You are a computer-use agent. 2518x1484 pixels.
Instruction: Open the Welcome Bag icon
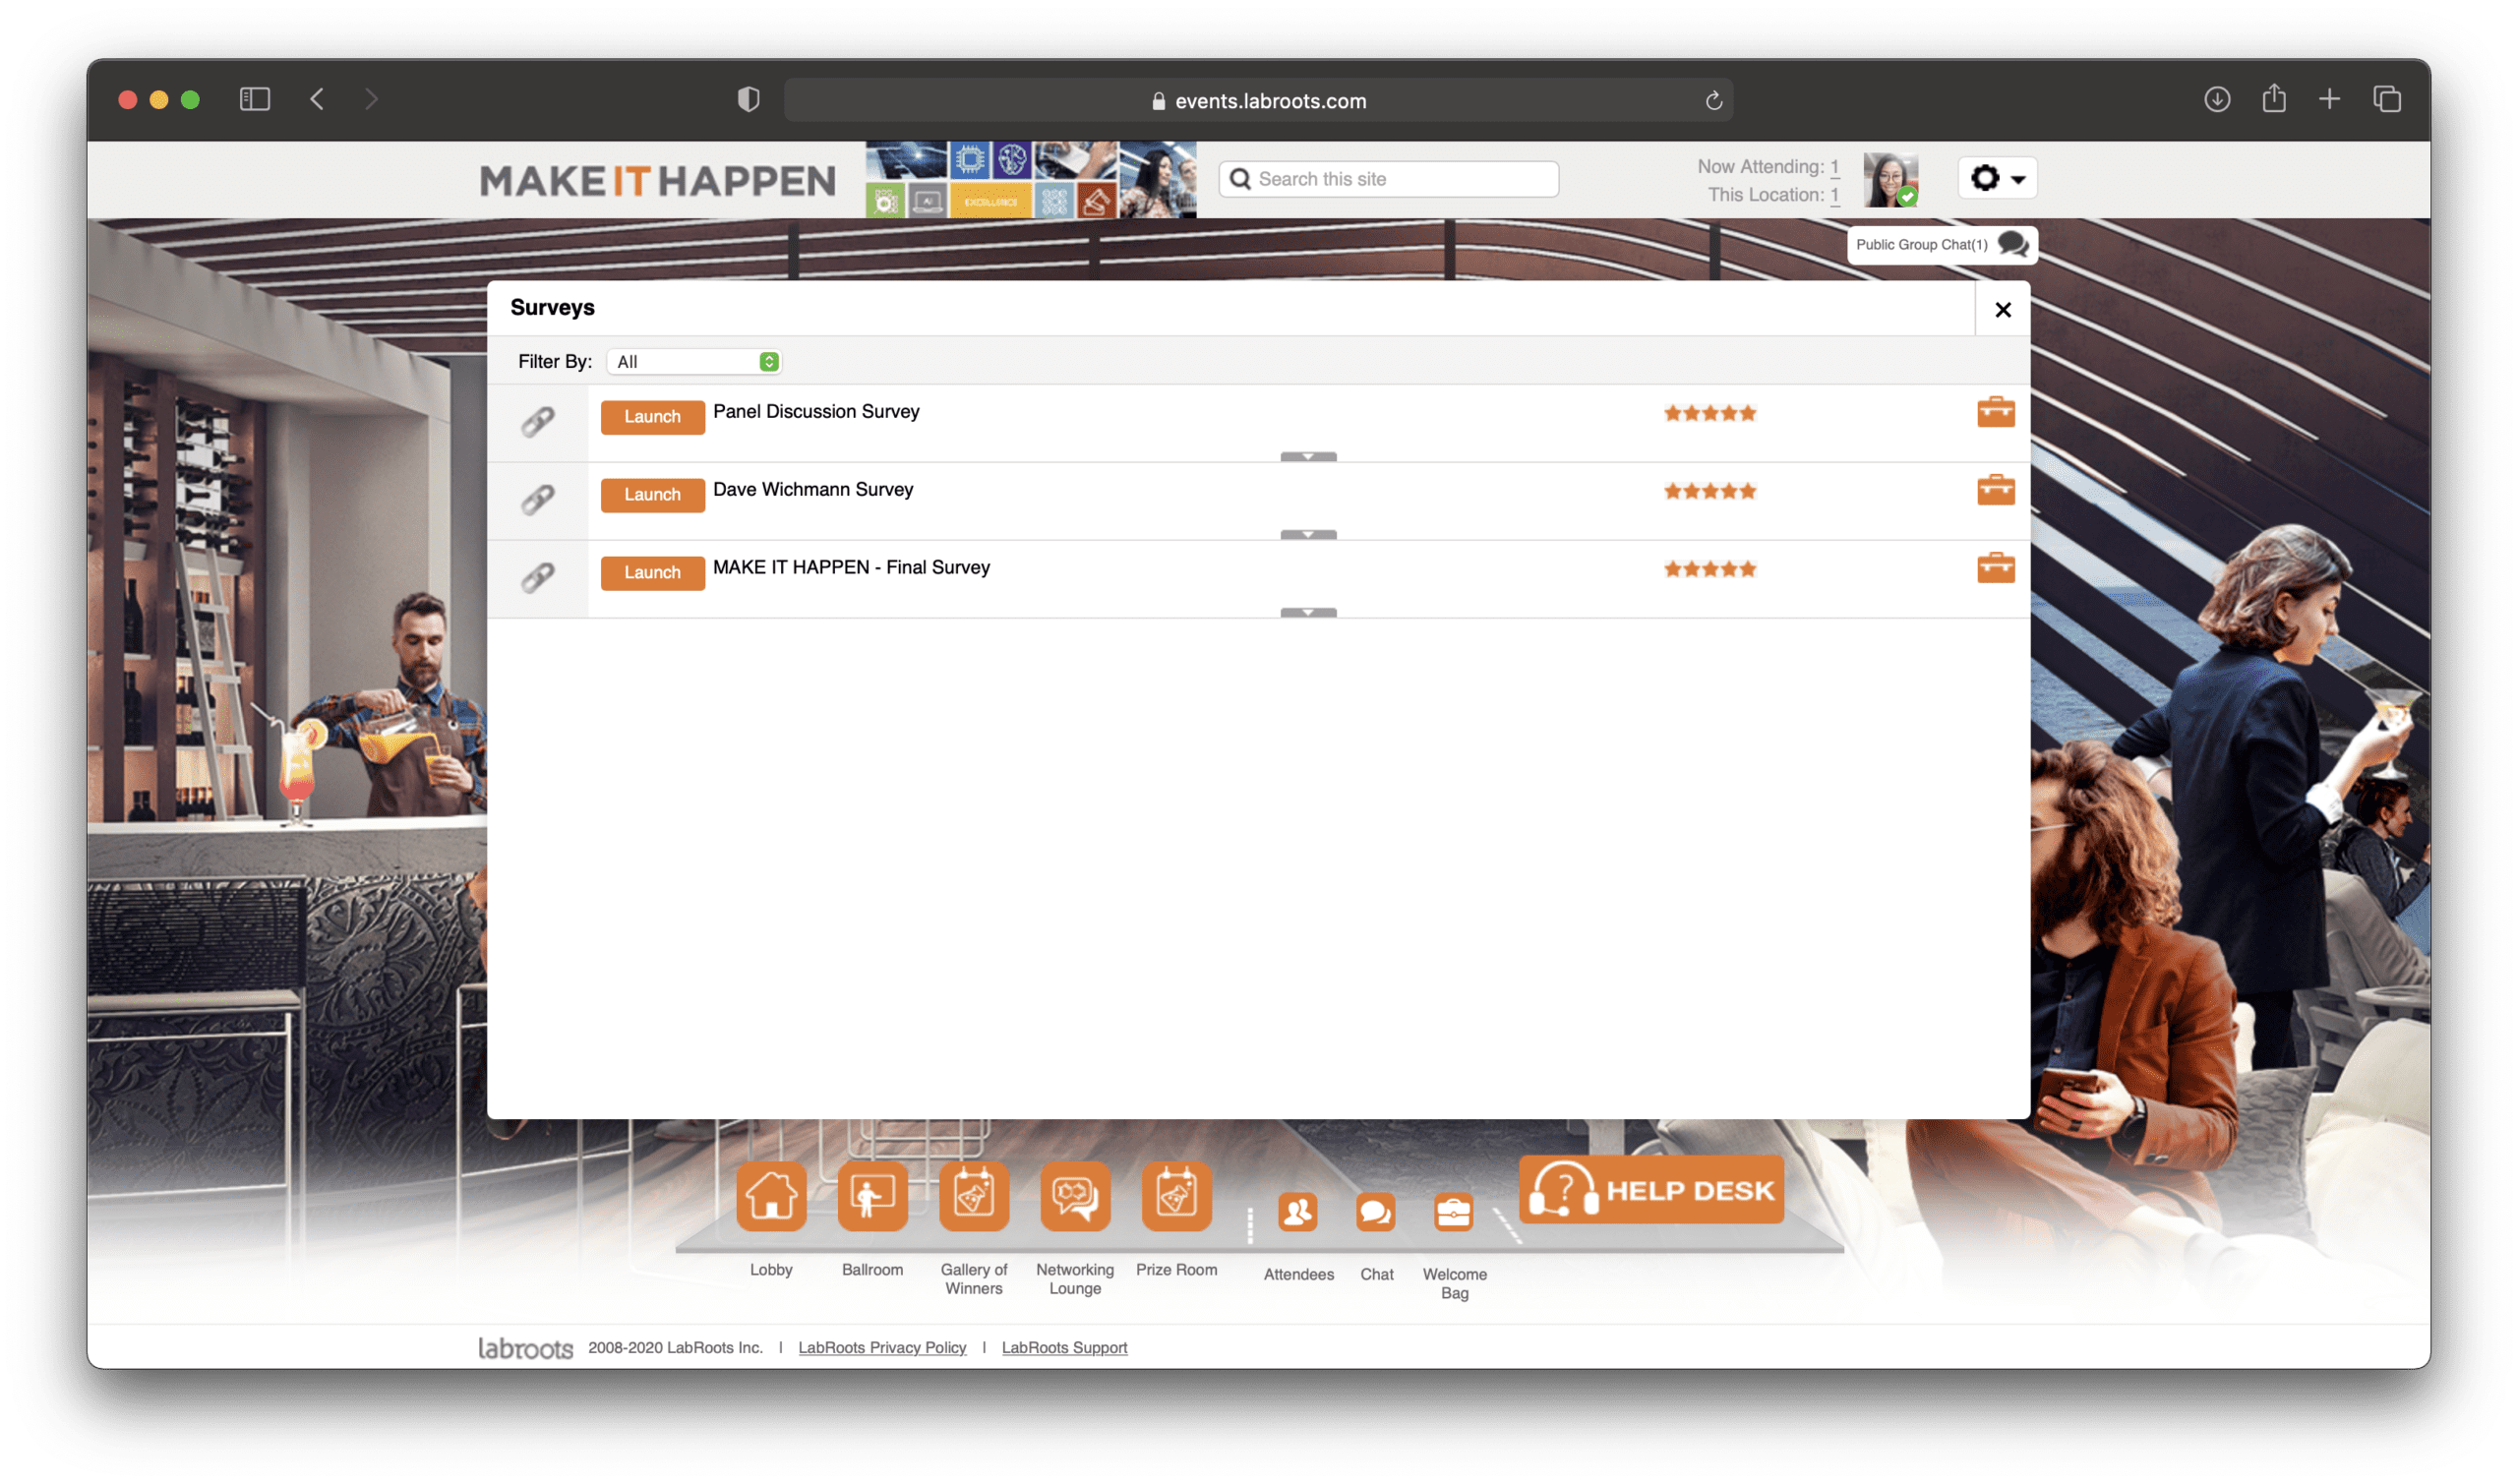click(x=1453, y=1213)
